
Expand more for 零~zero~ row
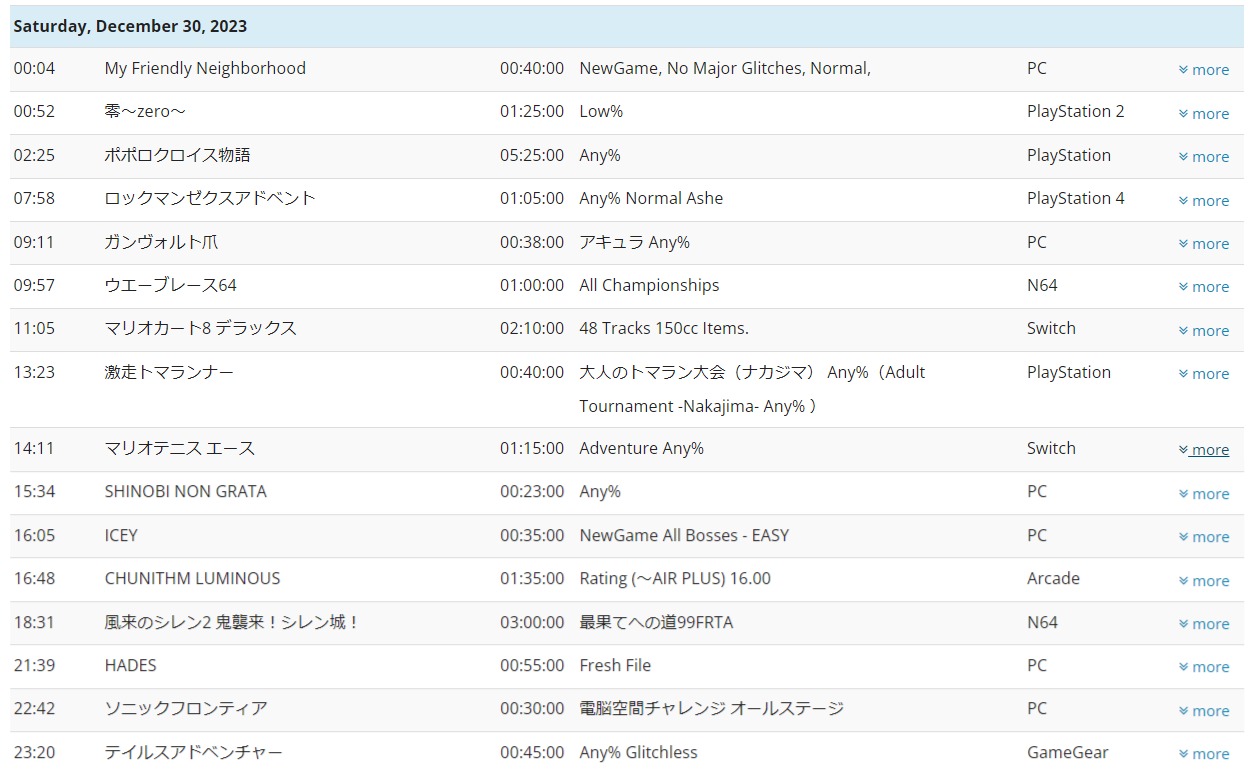pyautogui.click(x=1204, y=113)
